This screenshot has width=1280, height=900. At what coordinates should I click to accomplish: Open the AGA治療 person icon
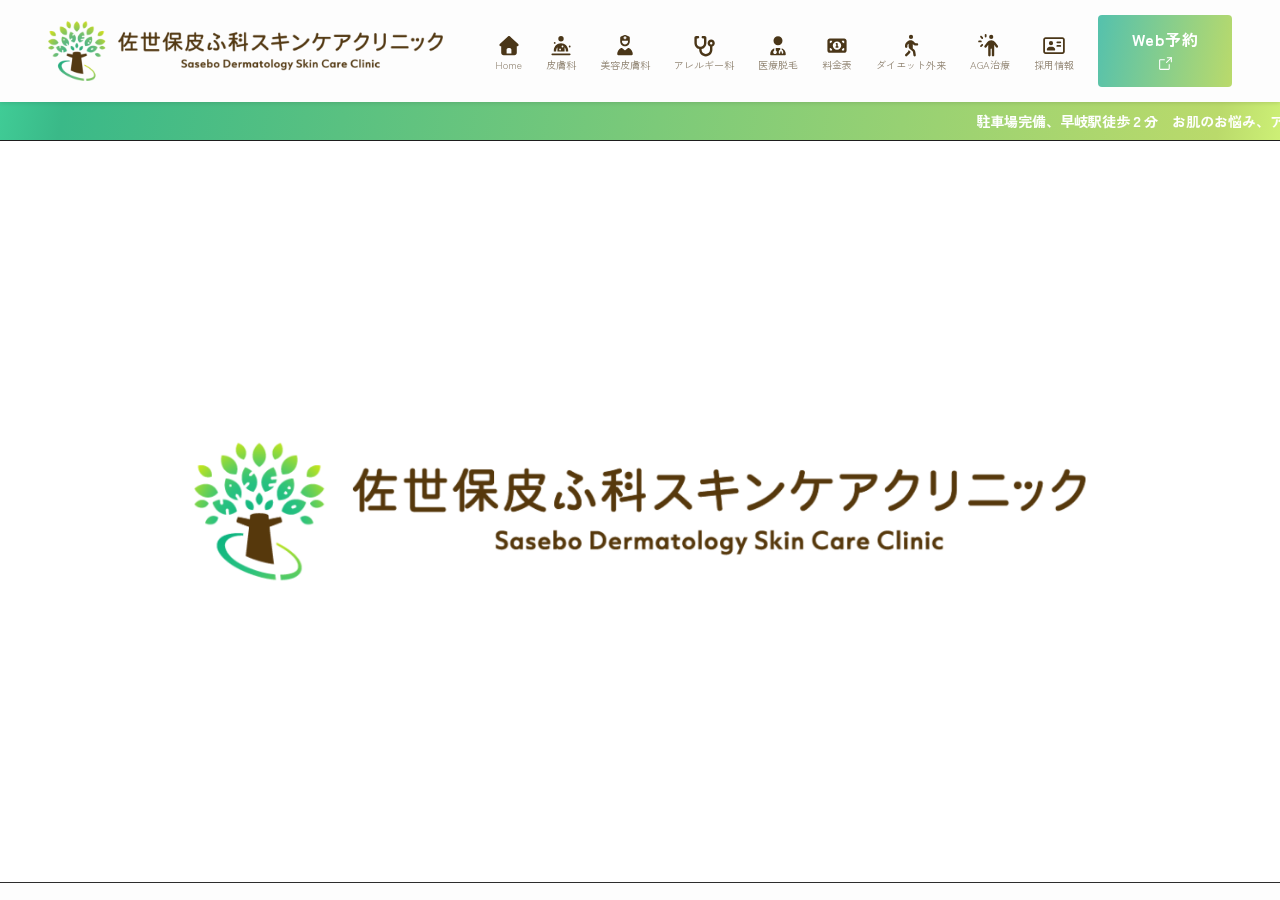pos(989,45)
